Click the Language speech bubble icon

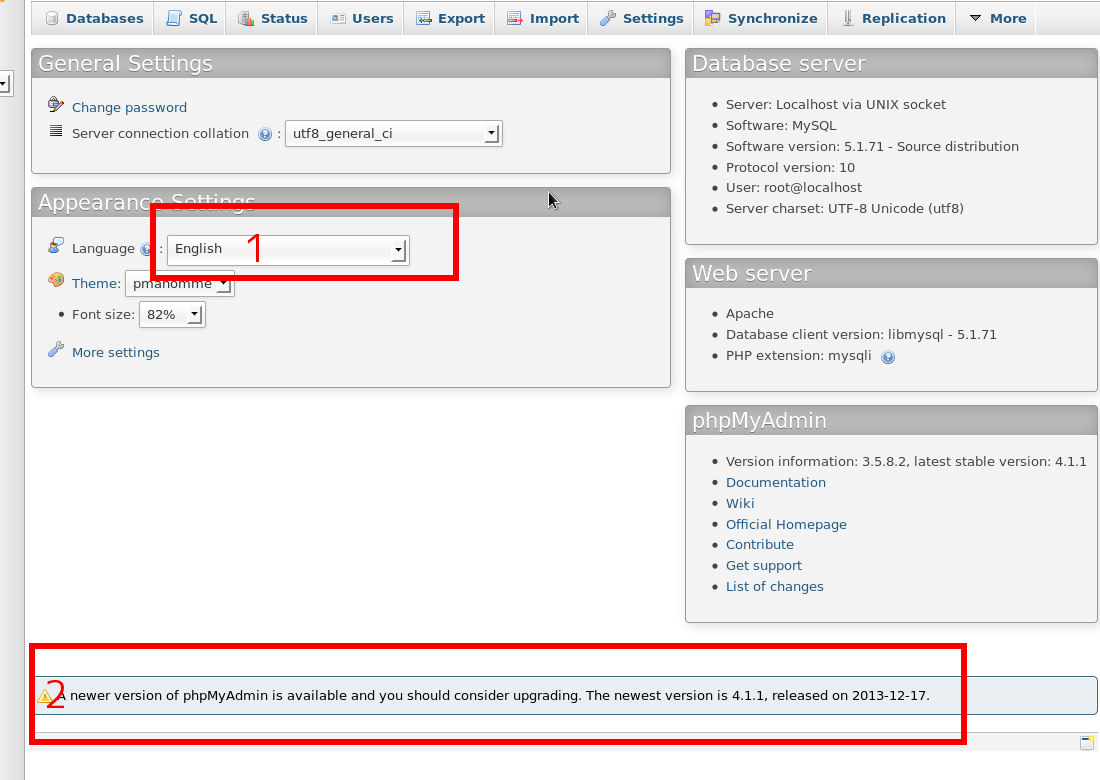56,247
